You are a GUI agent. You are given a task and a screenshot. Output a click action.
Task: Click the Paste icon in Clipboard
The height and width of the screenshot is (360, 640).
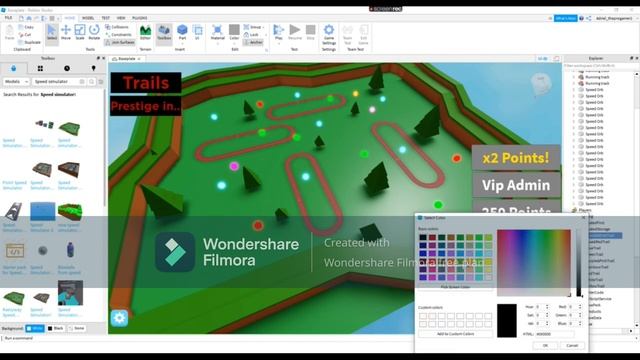pyautogui.click(x=9, y=32)
